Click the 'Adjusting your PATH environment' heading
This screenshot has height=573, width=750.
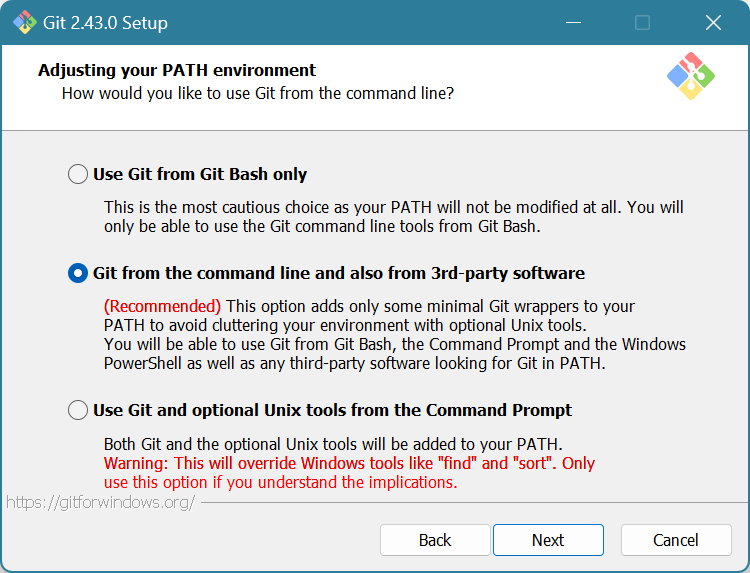tap(177, 70)
